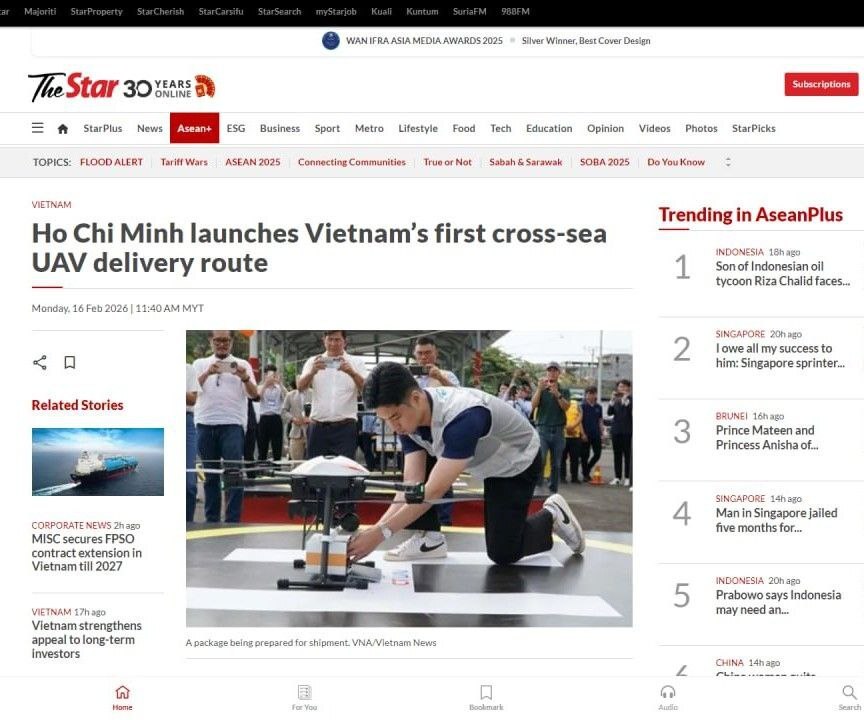The height and width of the screenshot is (720, 864).
Task: Open the Audio headphones icon
Action: 668,697
